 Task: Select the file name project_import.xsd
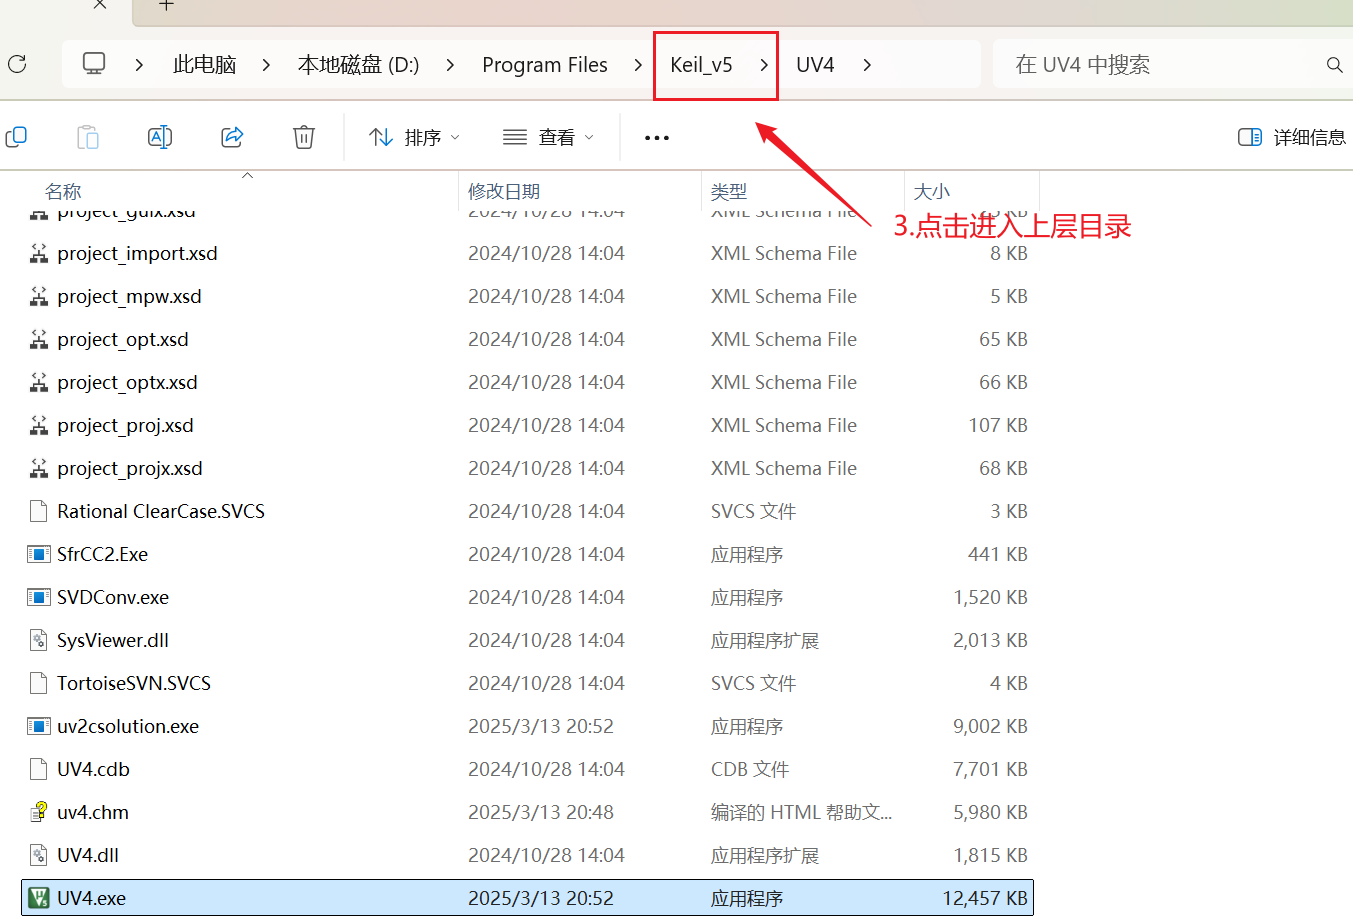point(138,253)
